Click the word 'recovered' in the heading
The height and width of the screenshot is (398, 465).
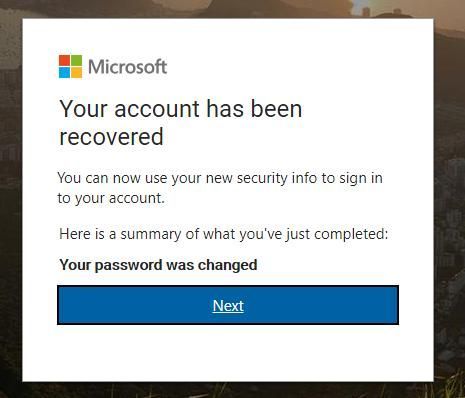111,137
